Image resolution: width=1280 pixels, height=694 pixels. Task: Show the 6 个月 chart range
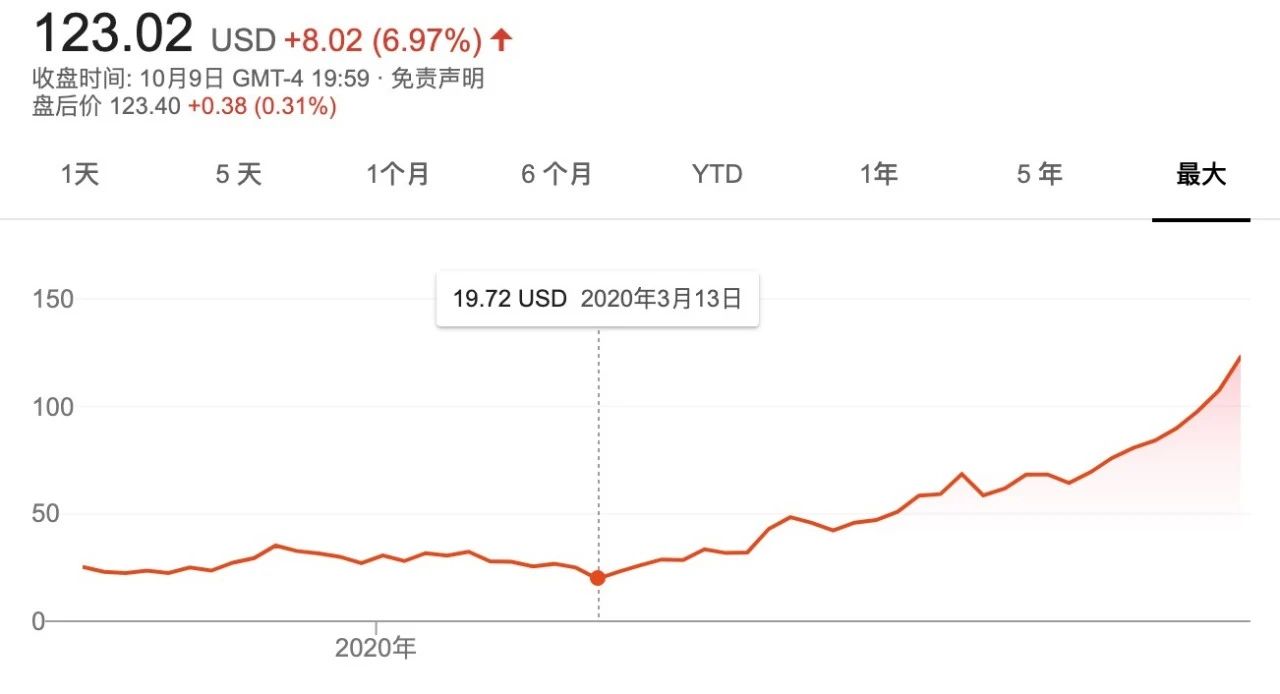tap(556, 175)
